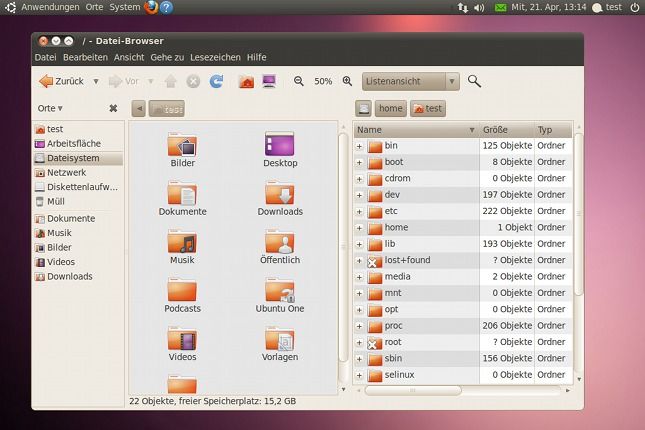The width and height of the screenshot is (645, 430).
Task: Click the reload icon in toolbar
Action: point(216,81)
